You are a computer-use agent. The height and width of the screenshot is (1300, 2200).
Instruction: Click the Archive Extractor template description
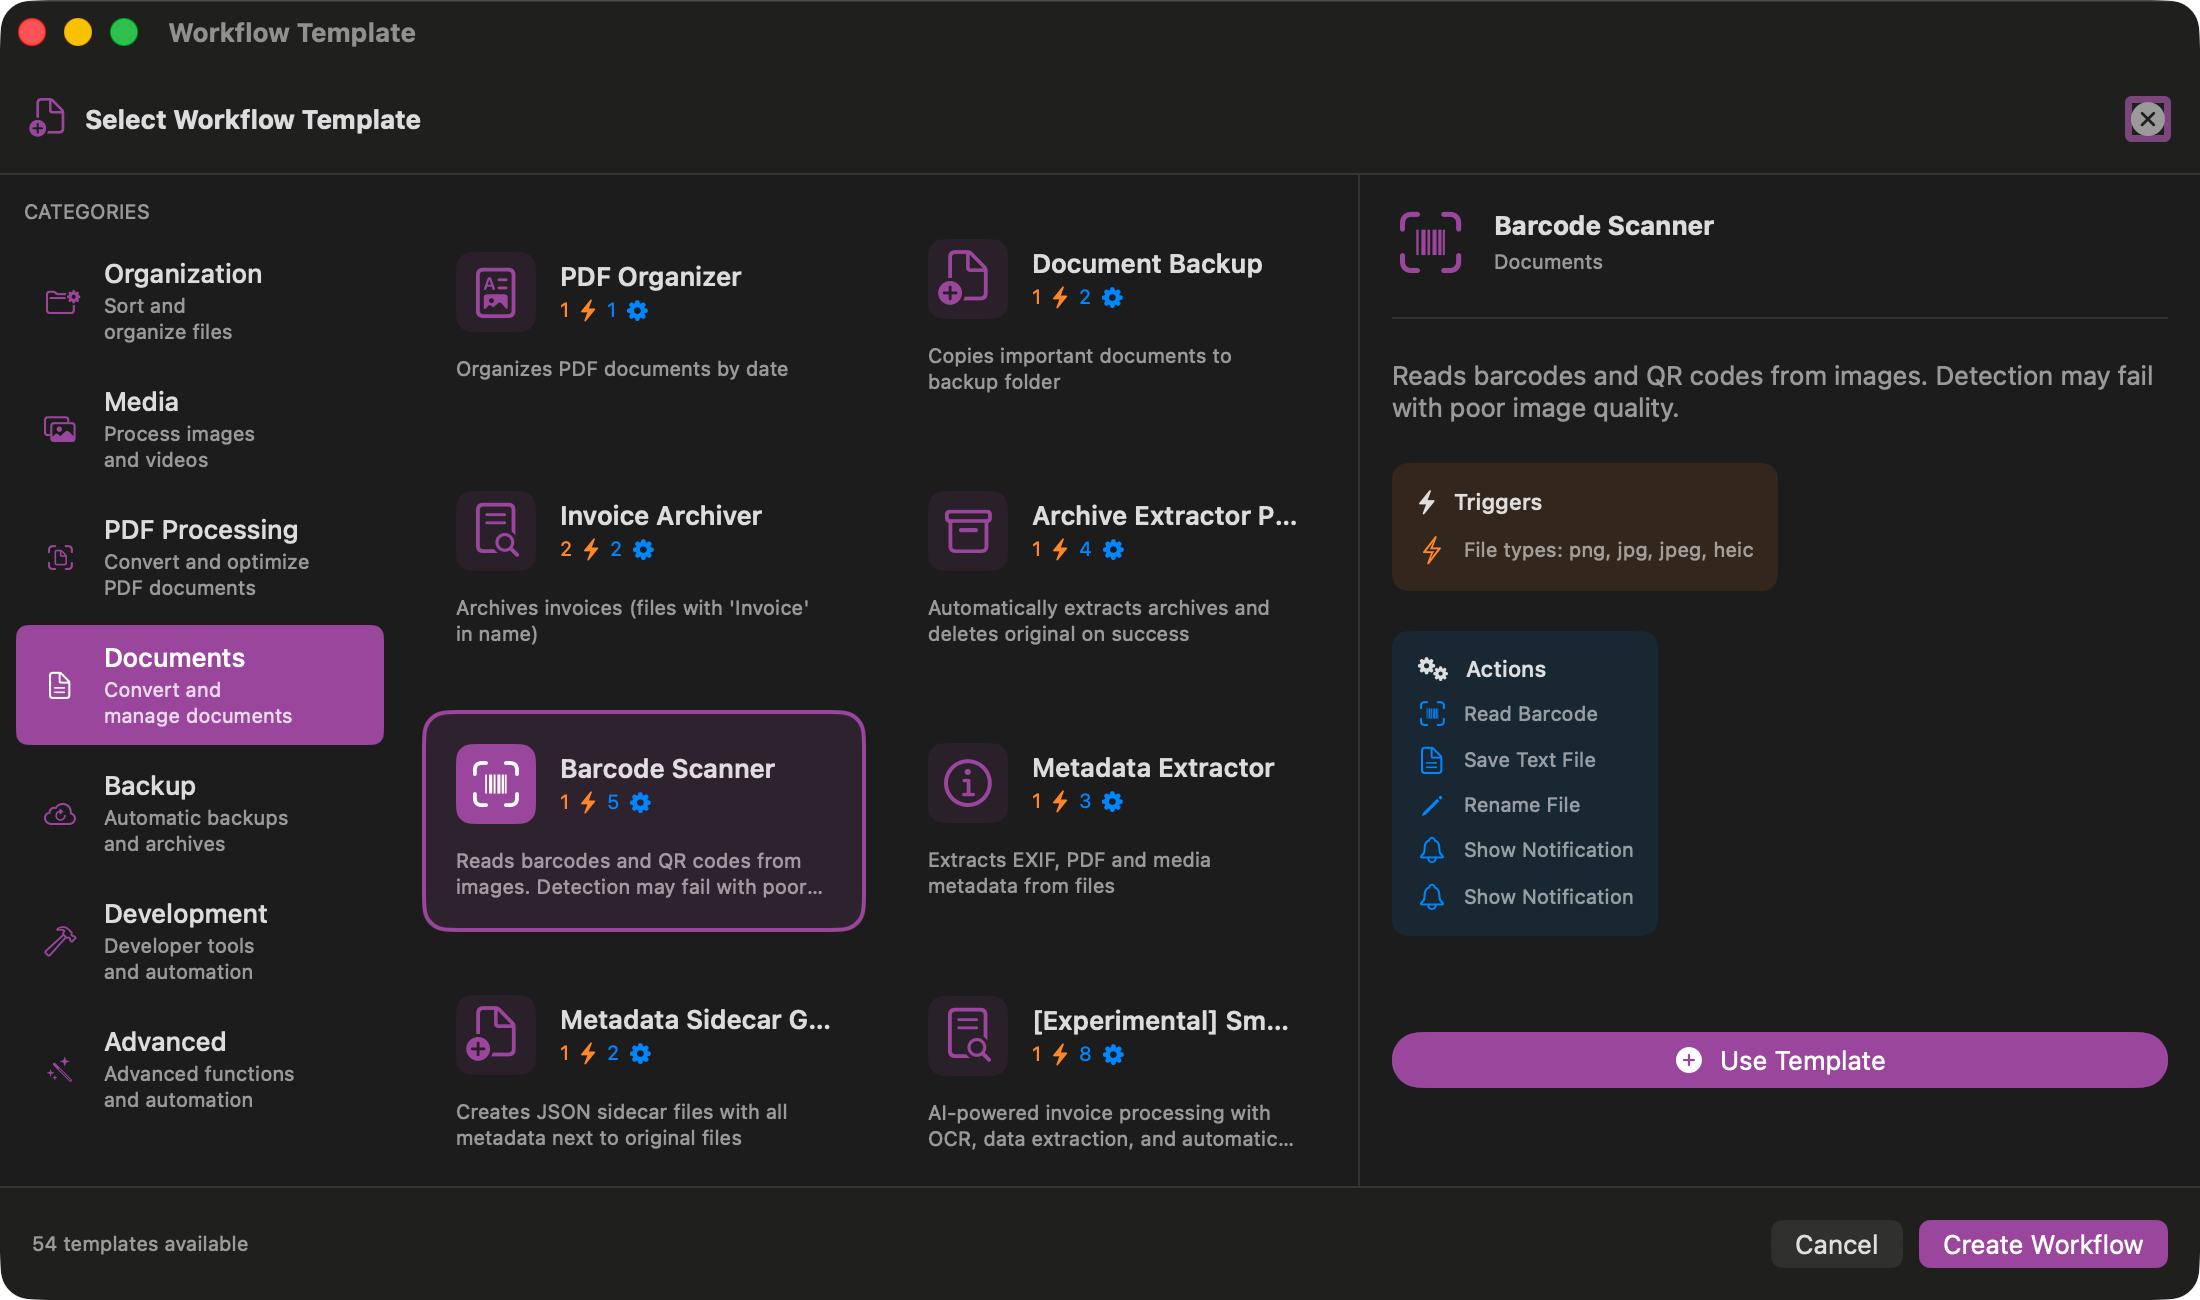coord(1098,621)
